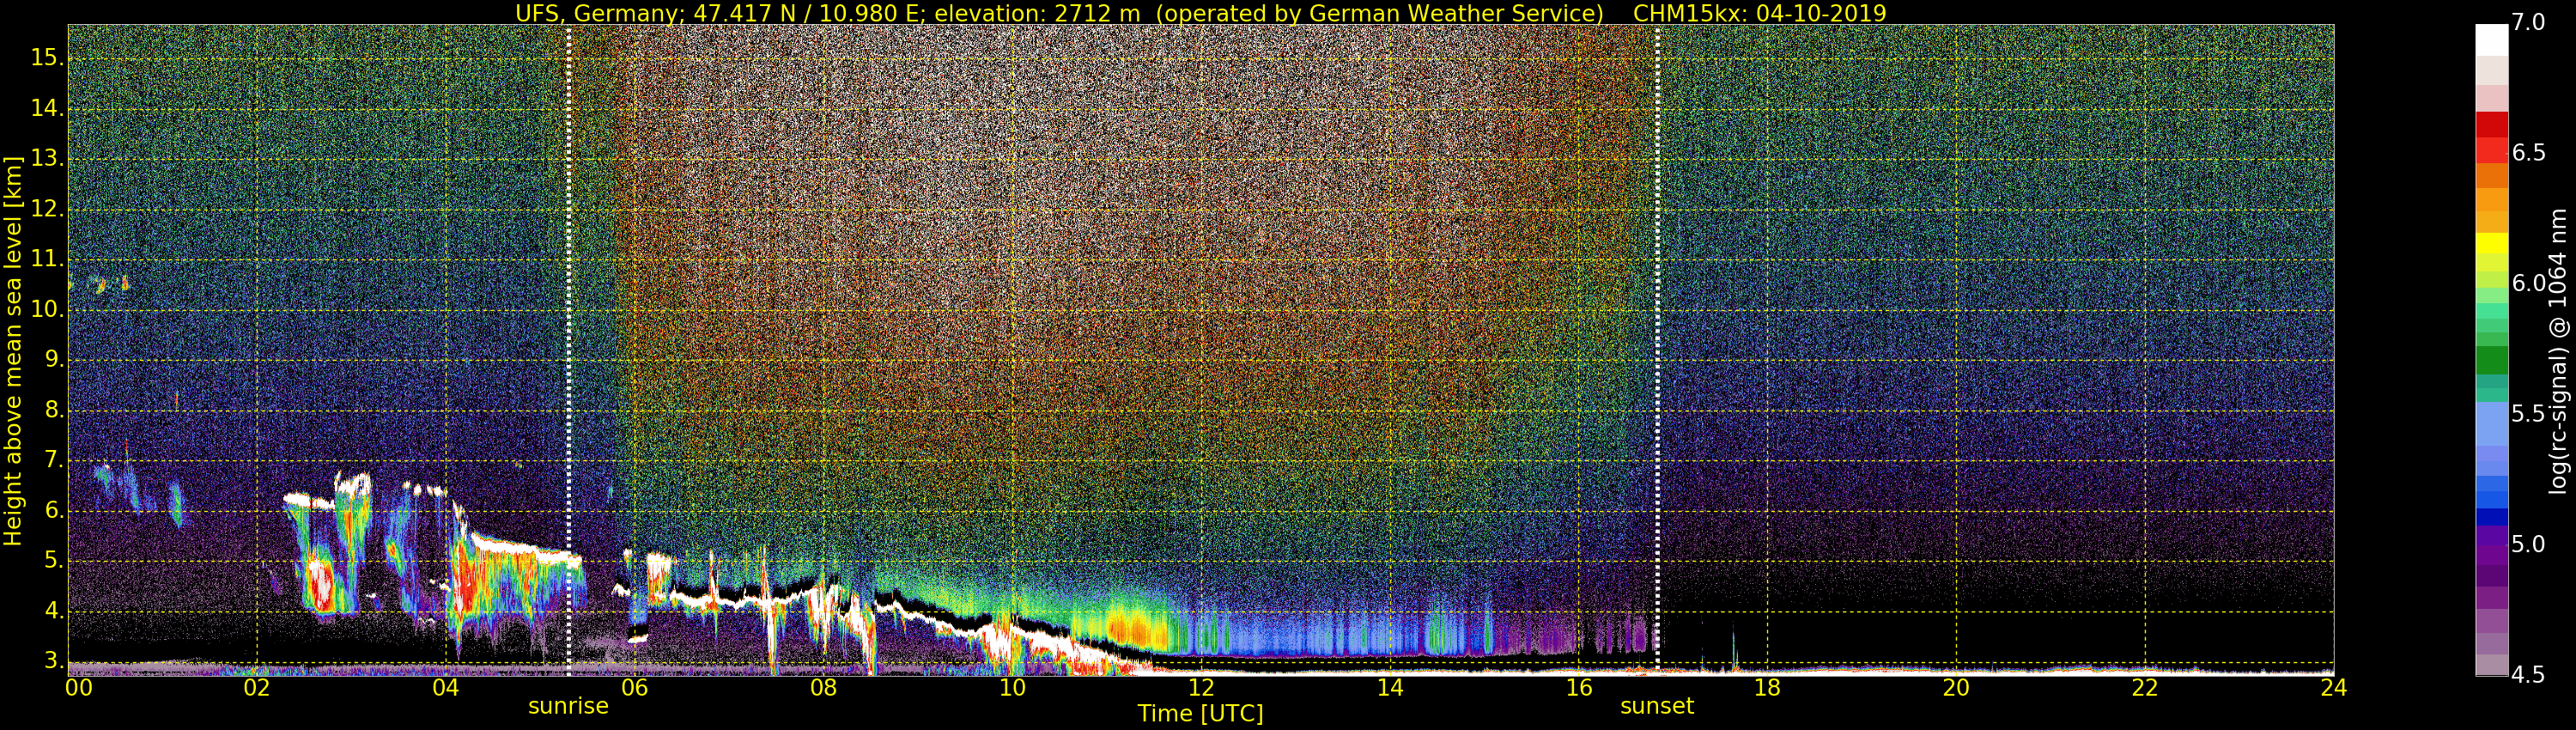Click the "08" tick on the time axis

pos(823,688)
